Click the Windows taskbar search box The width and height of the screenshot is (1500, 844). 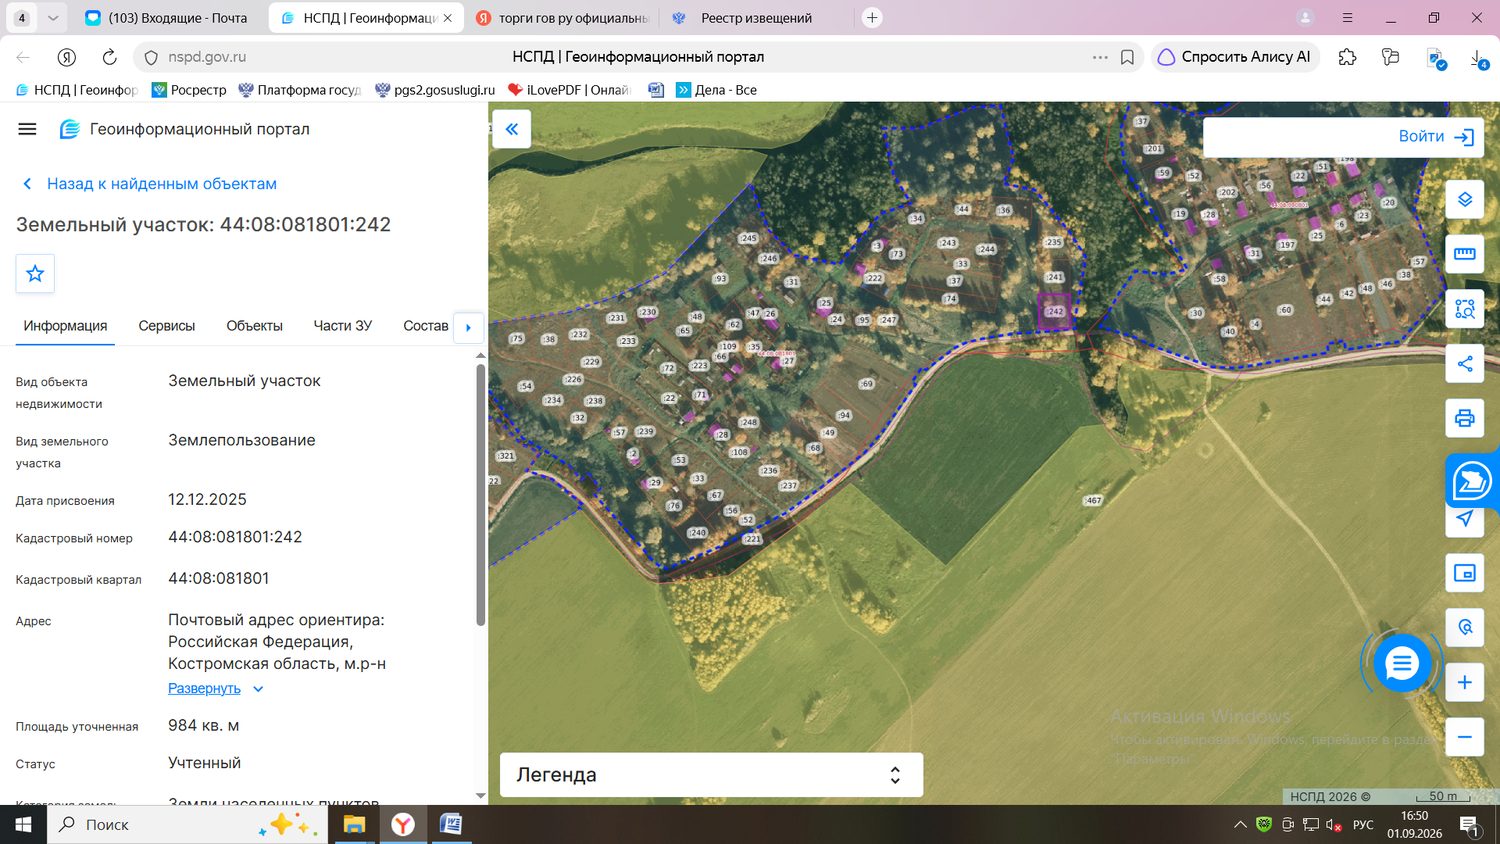(187, 825)
